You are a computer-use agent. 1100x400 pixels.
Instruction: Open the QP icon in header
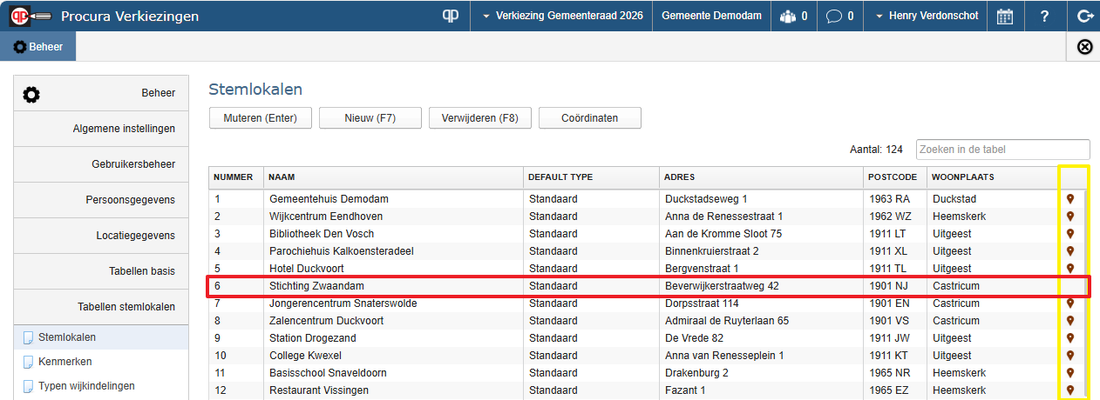coord(450,16)
